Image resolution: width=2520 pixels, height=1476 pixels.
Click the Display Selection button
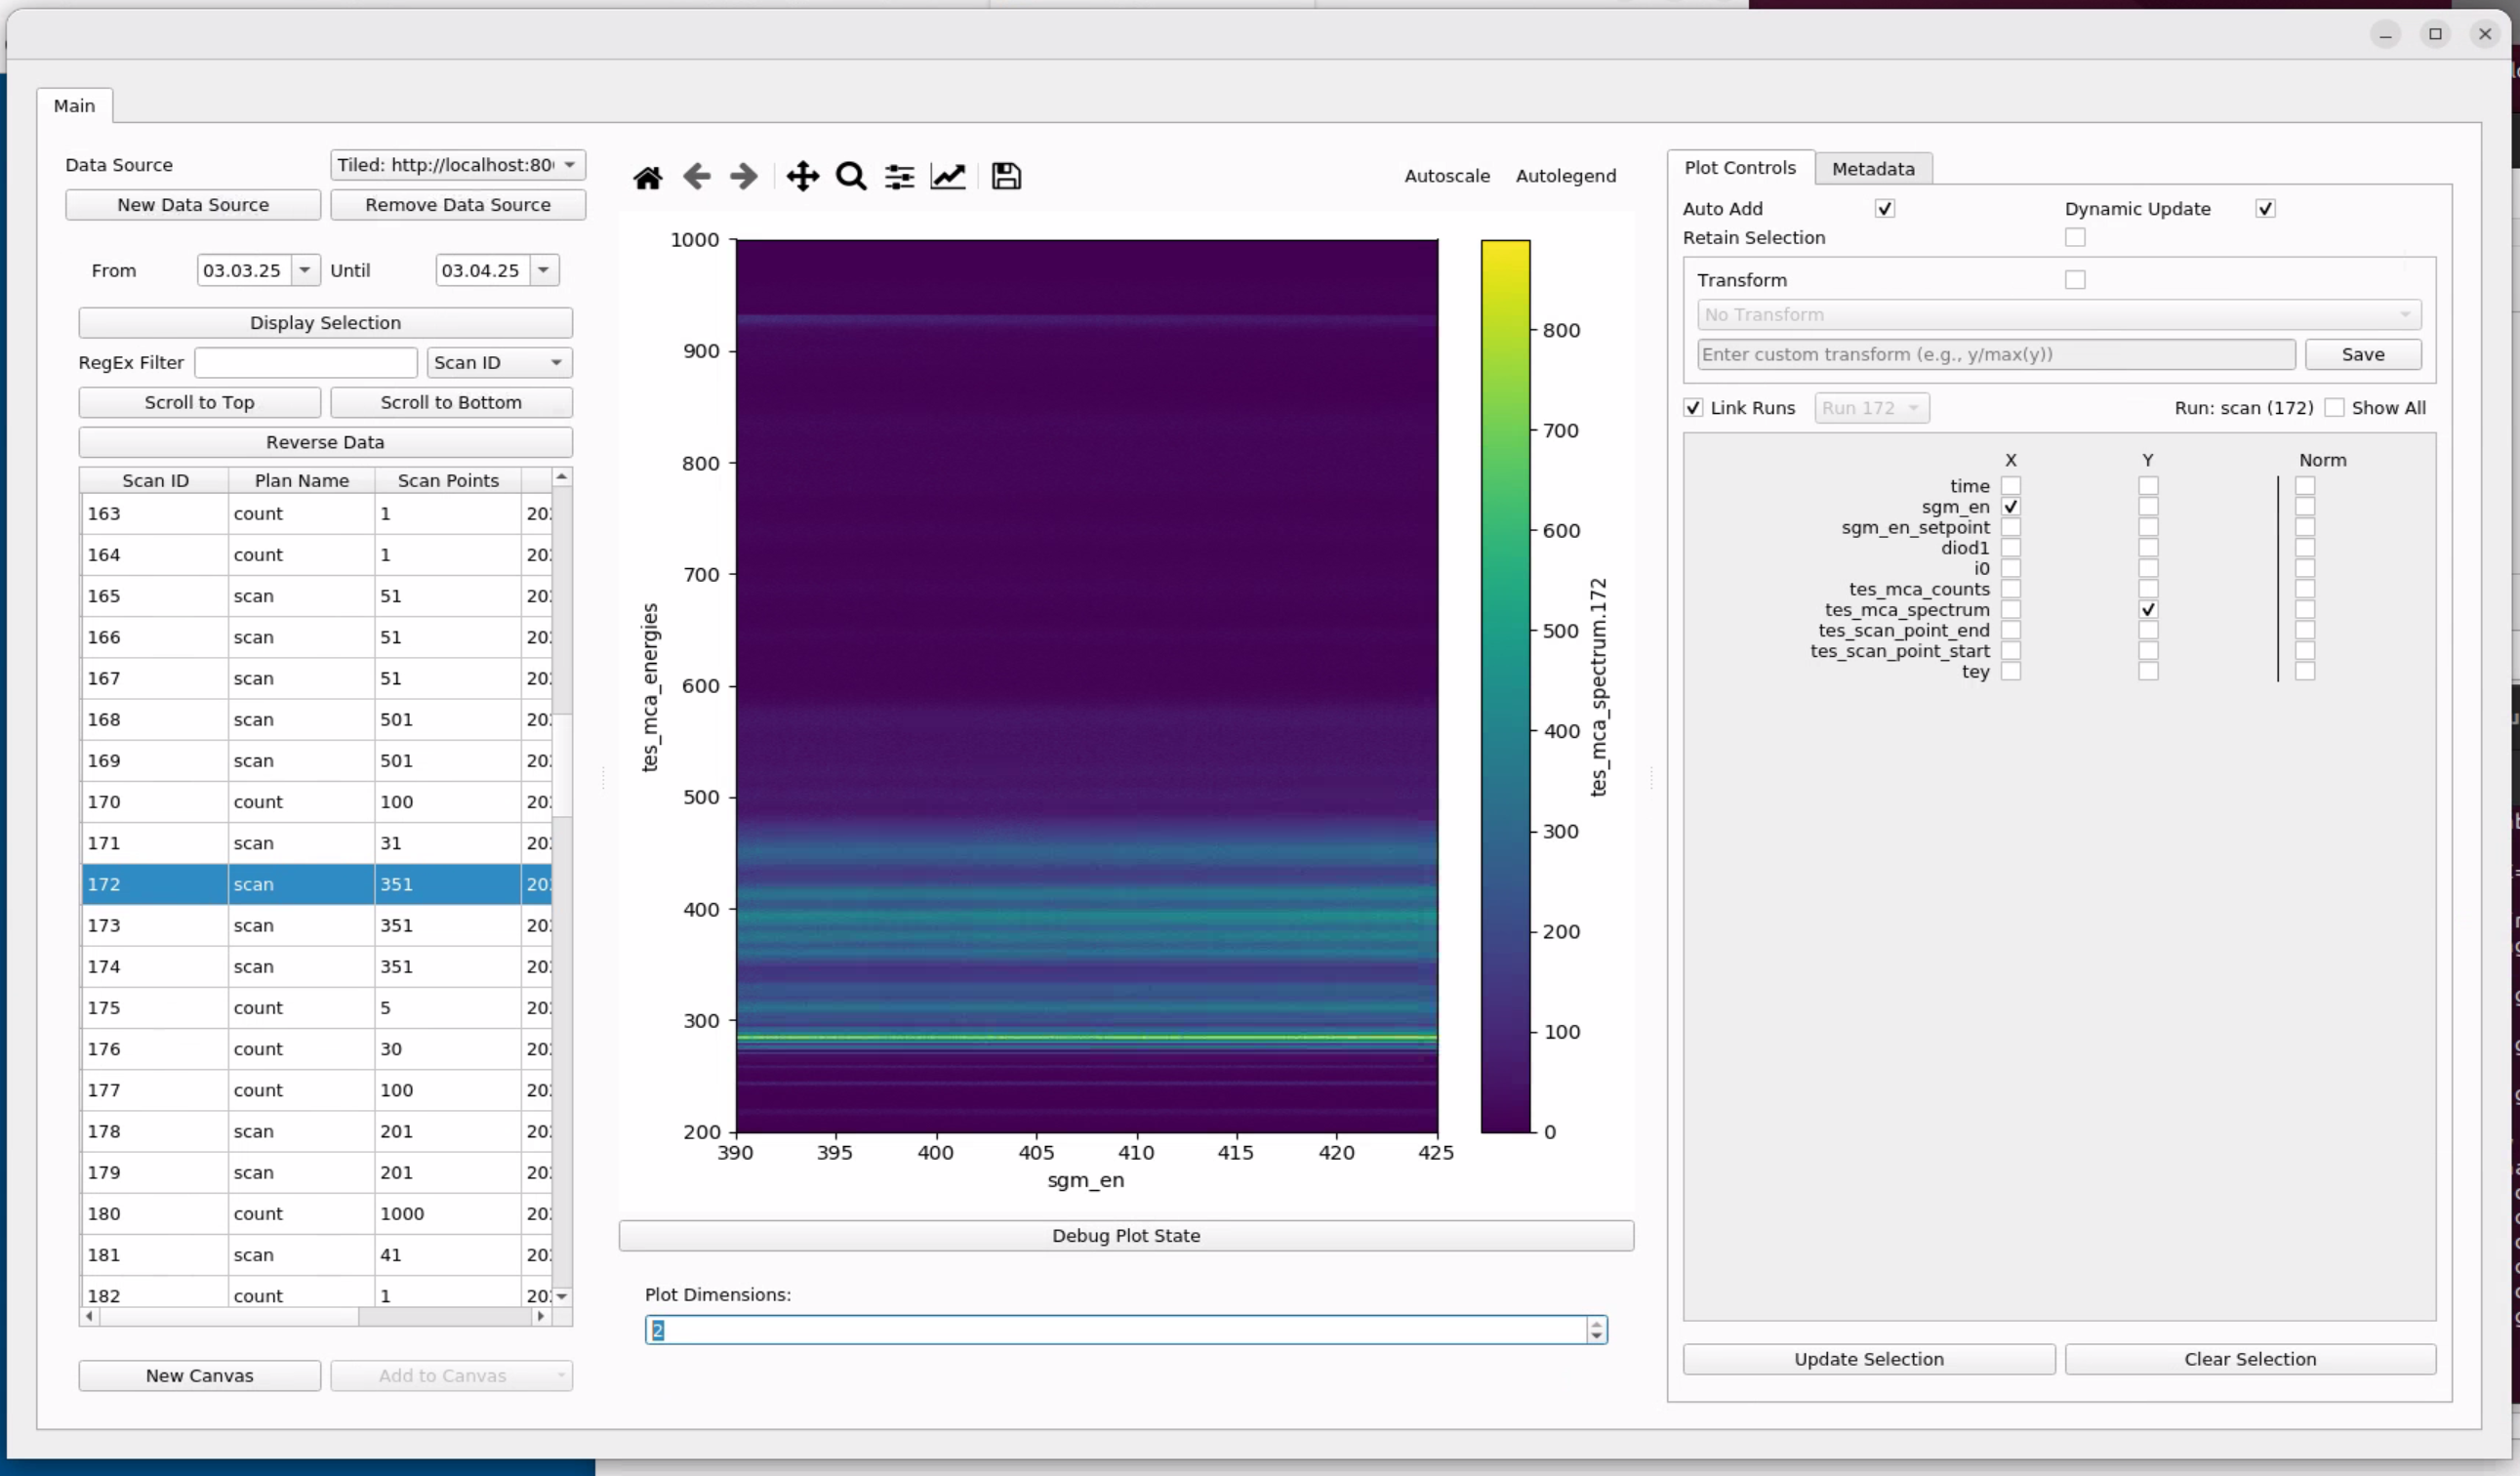[x=325, y=323]
